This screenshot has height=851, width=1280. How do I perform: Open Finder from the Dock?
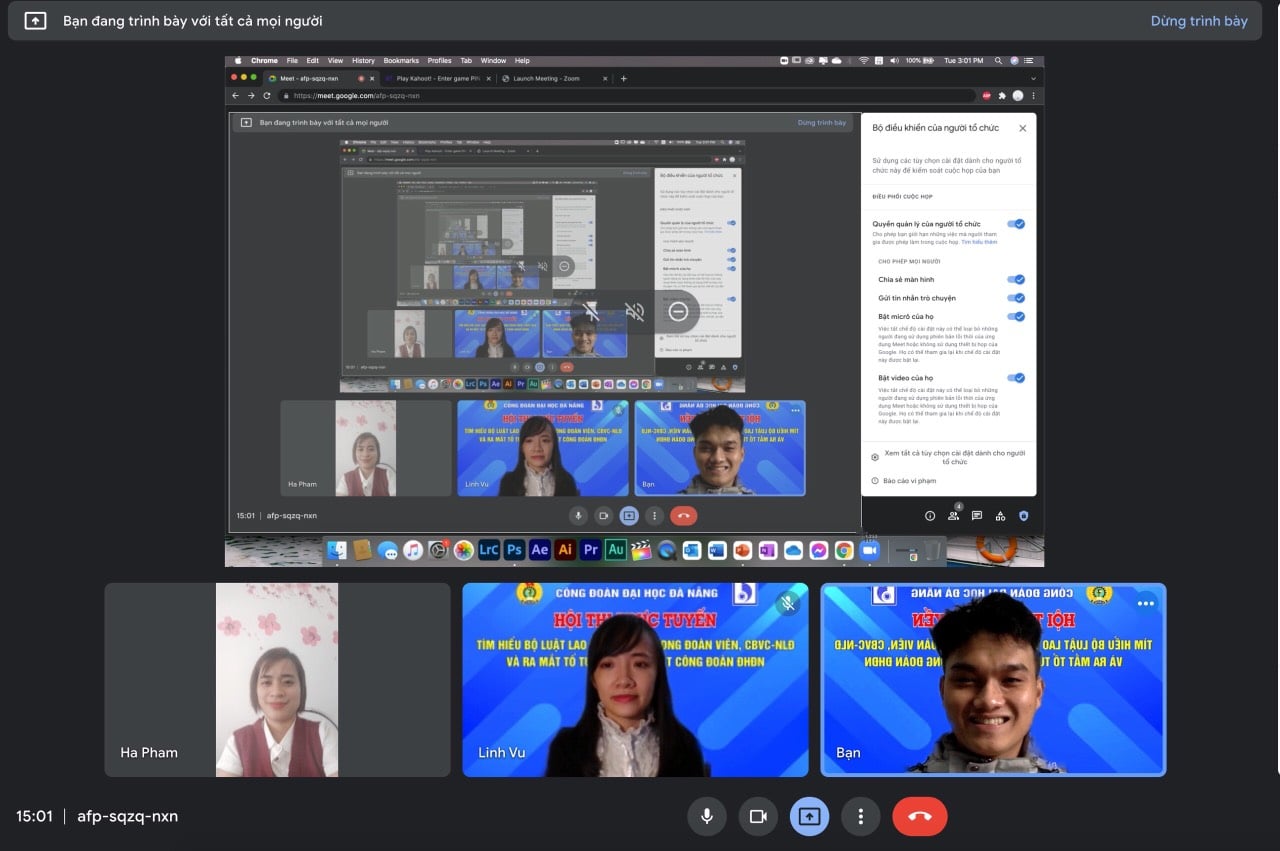337,550
